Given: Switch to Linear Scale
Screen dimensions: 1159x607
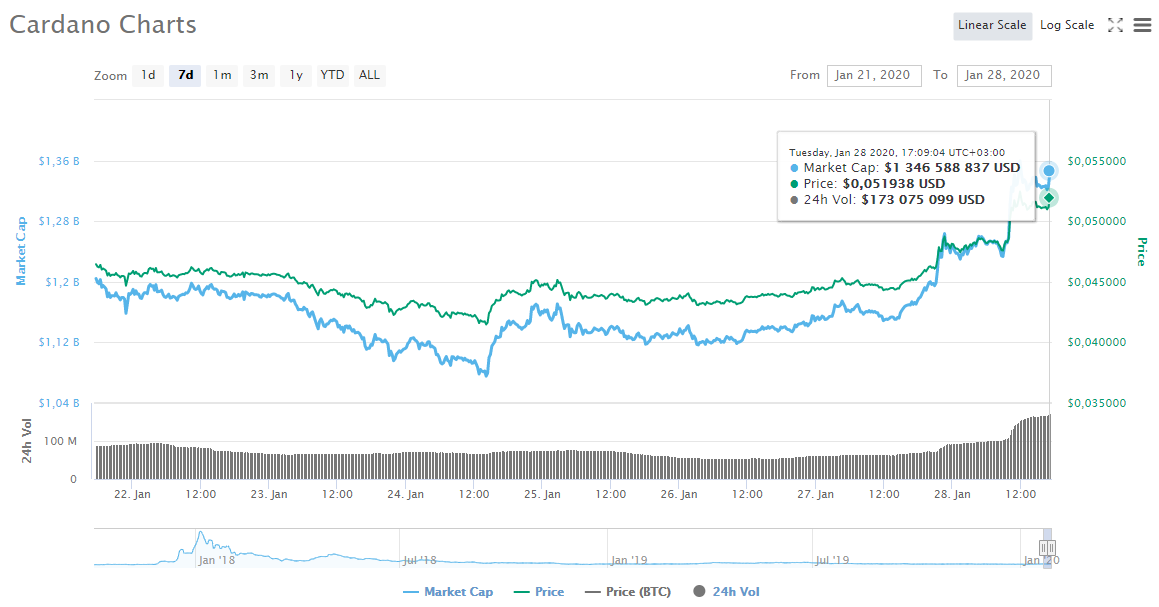Looking at the screenshot, I should [992, 25].
